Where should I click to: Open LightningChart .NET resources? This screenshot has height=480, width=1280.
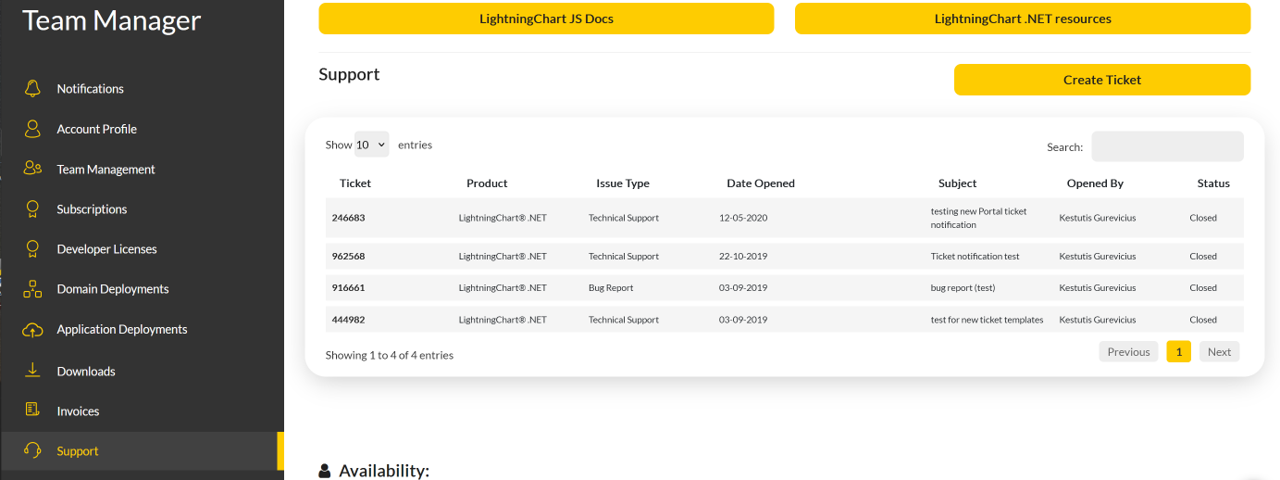point(1022,19)
